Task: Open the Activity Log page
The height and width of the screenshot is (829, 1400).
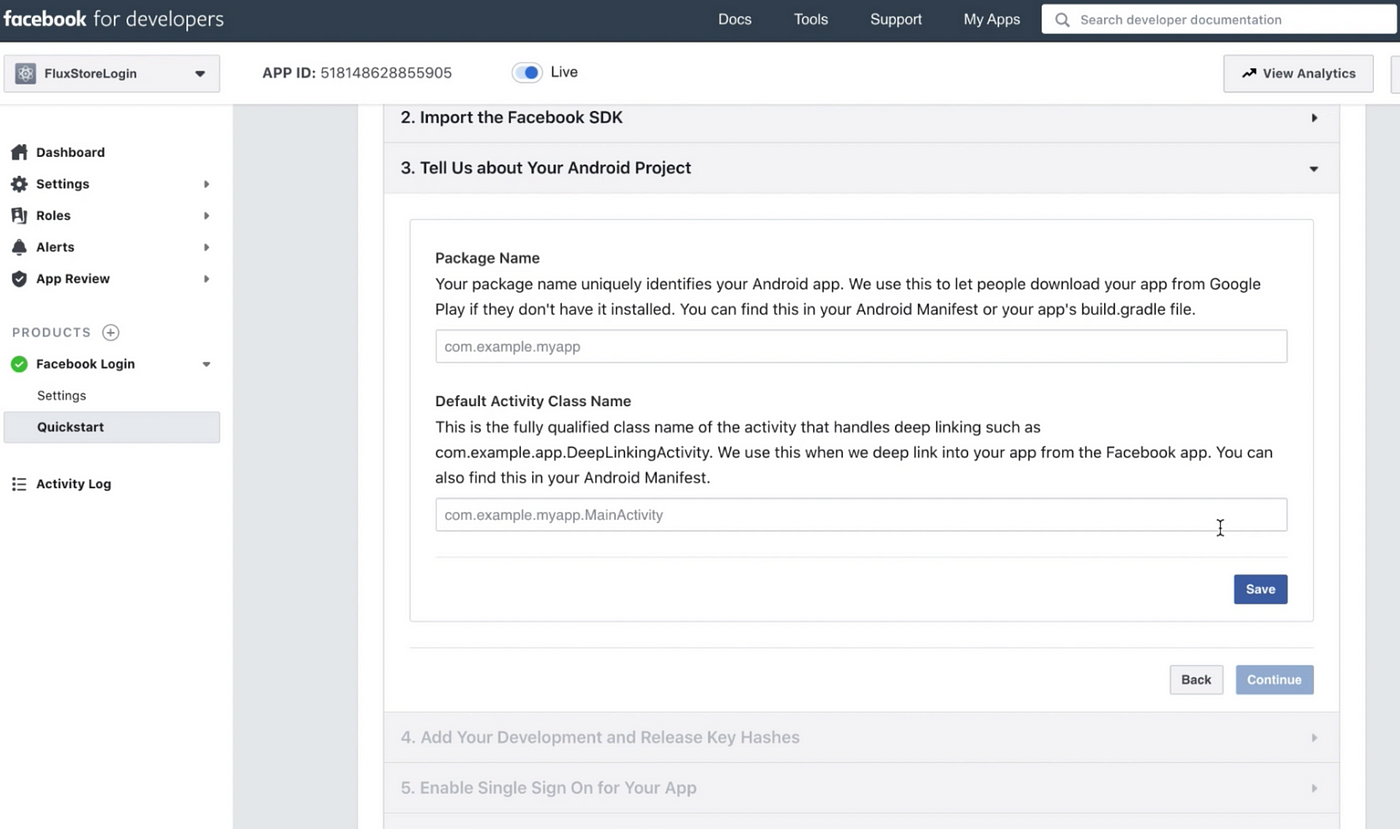Action: (73, 484)
